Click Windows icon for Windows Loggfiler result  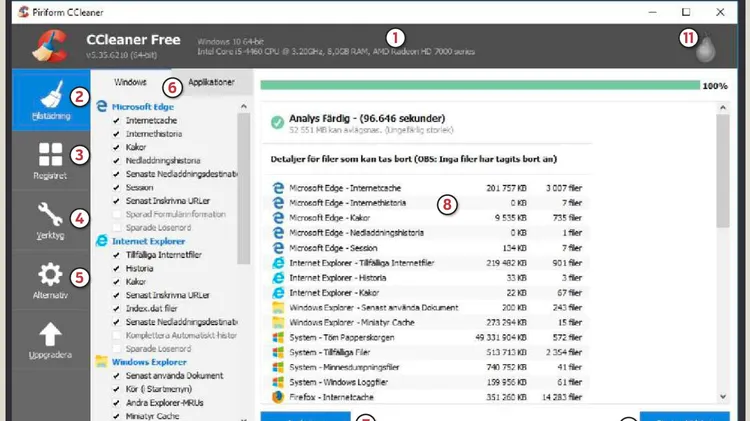pyautogui.click(x=278, y=382)
